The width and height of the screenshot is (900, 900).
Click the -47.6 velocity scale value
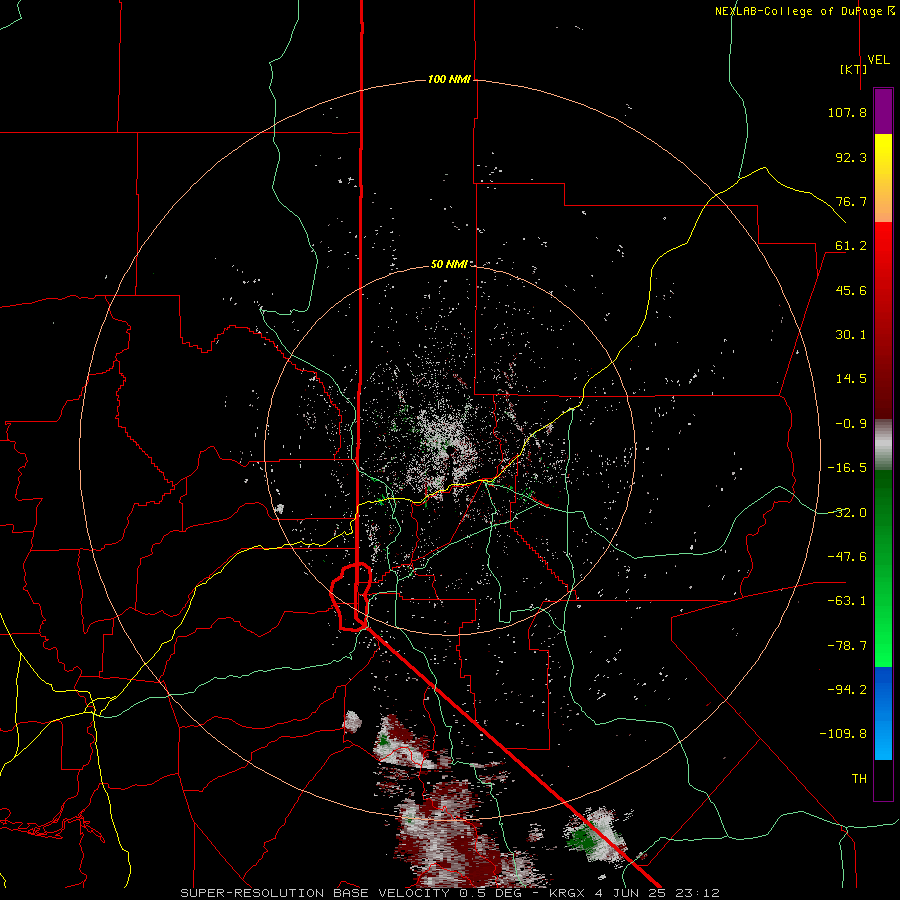pos(847,557)
